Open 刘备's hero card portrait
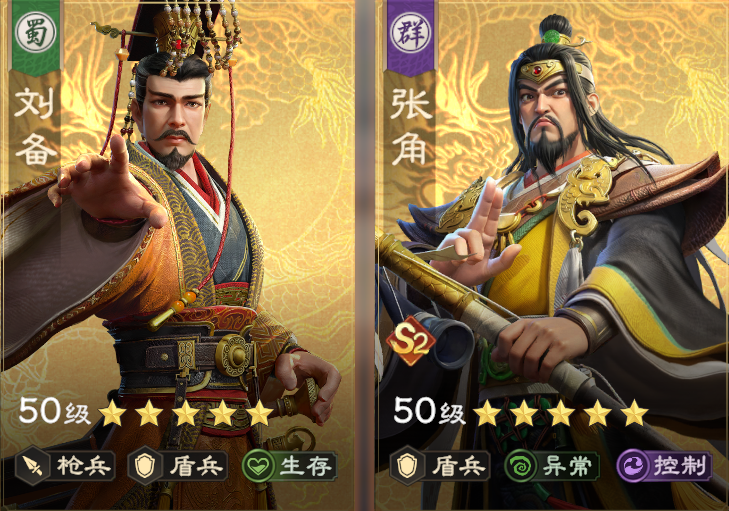The height and width of the screenshot is (511, 729). click(x=178, y=255)
